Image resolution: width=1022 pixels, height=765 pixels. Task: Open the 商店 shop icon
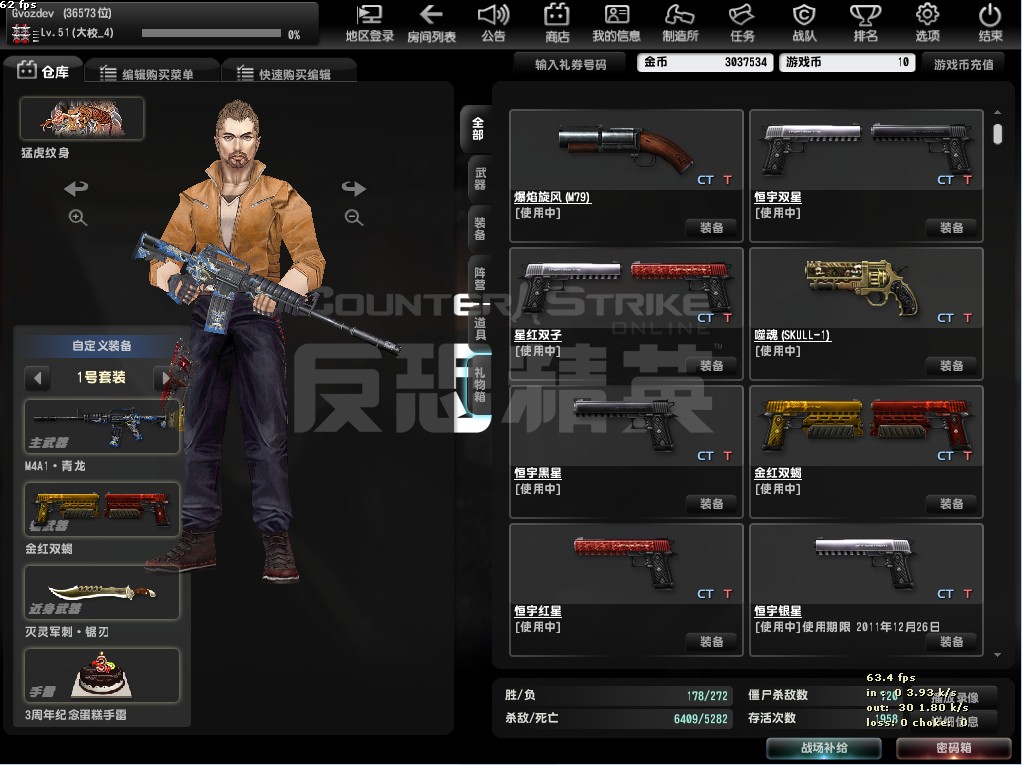point(557,23)
